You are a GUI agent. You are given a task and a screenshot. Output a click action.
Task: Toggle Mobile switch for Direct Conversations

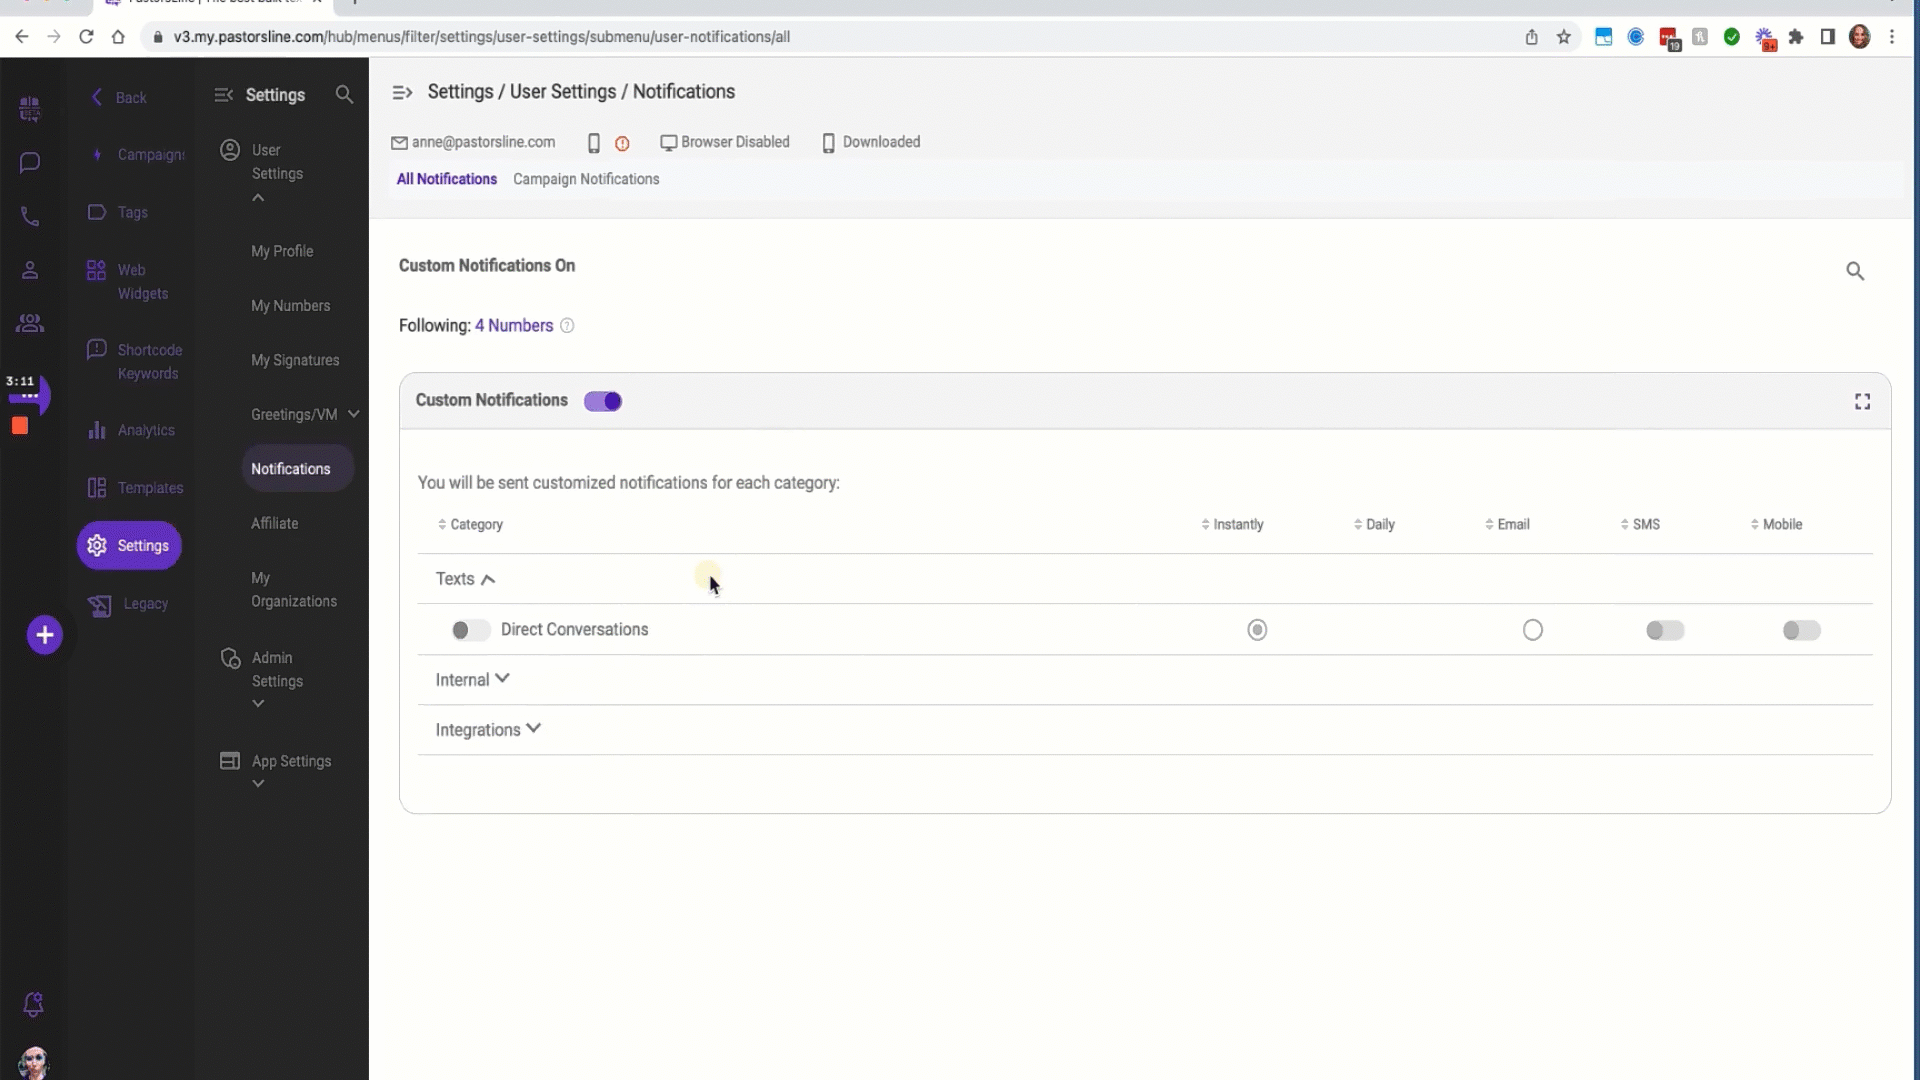point(1801,630)
